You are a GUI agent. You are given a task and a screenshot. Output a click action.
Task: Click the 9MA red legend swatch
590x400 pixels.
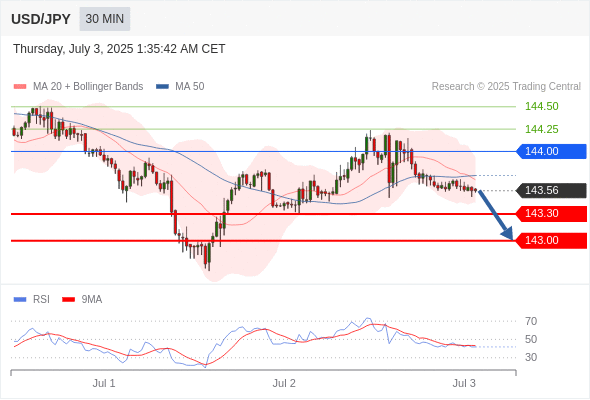click(68, 300)
